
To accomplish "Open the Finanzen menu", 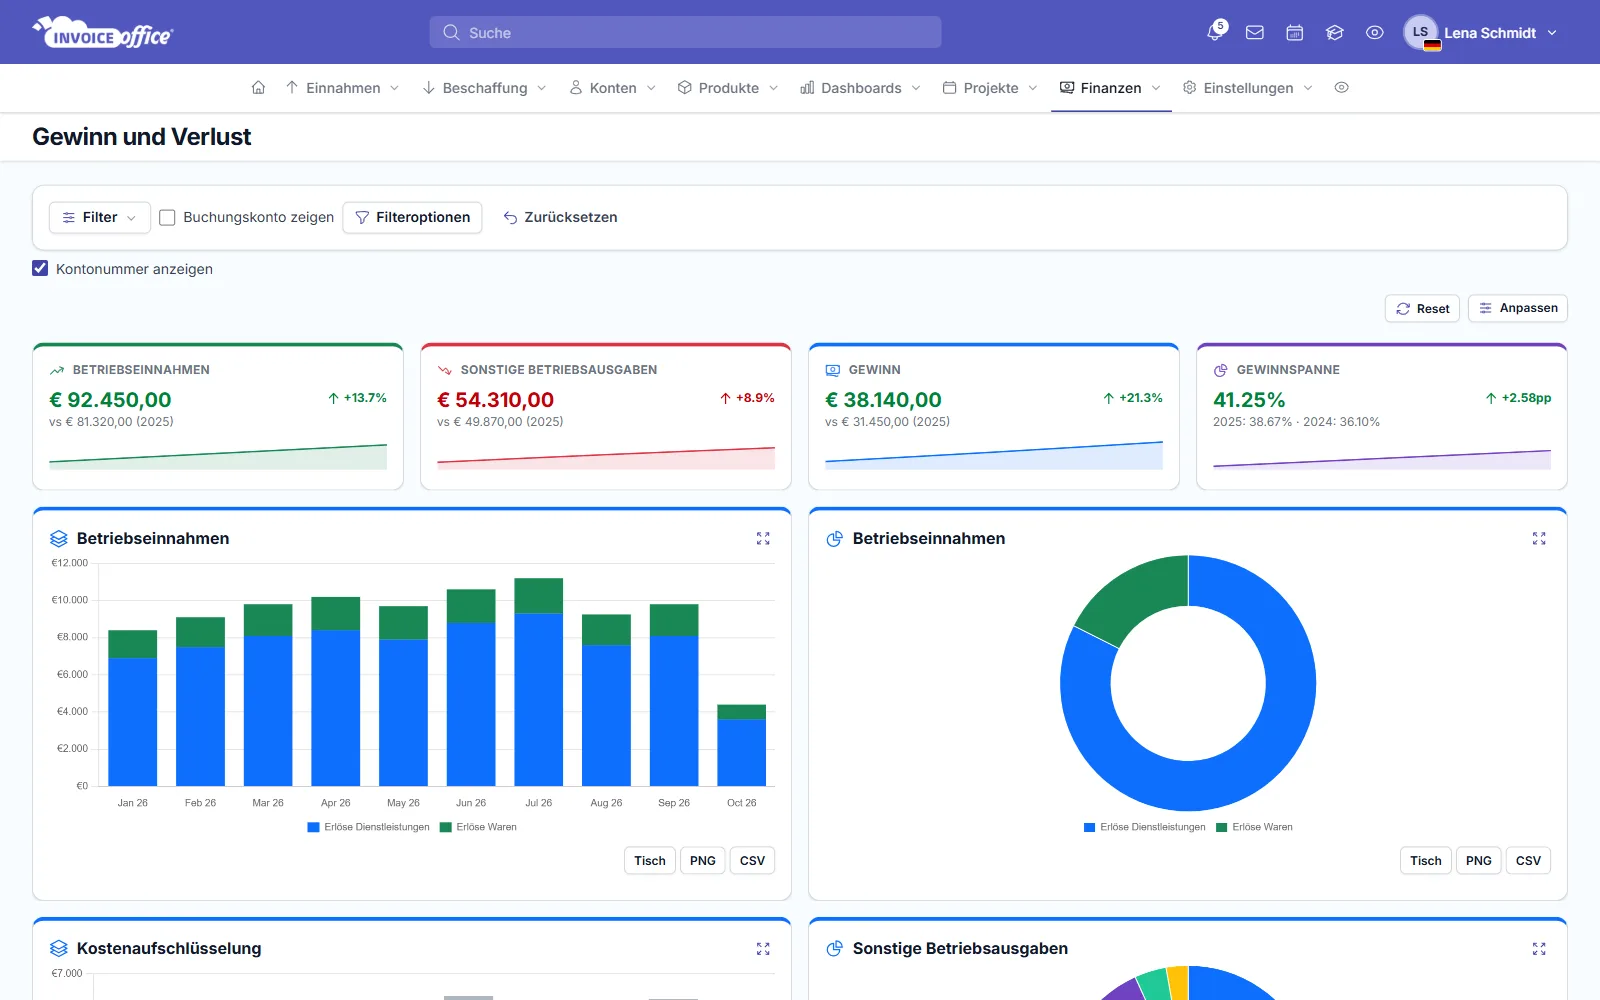I will click(x=1110, y=88).
